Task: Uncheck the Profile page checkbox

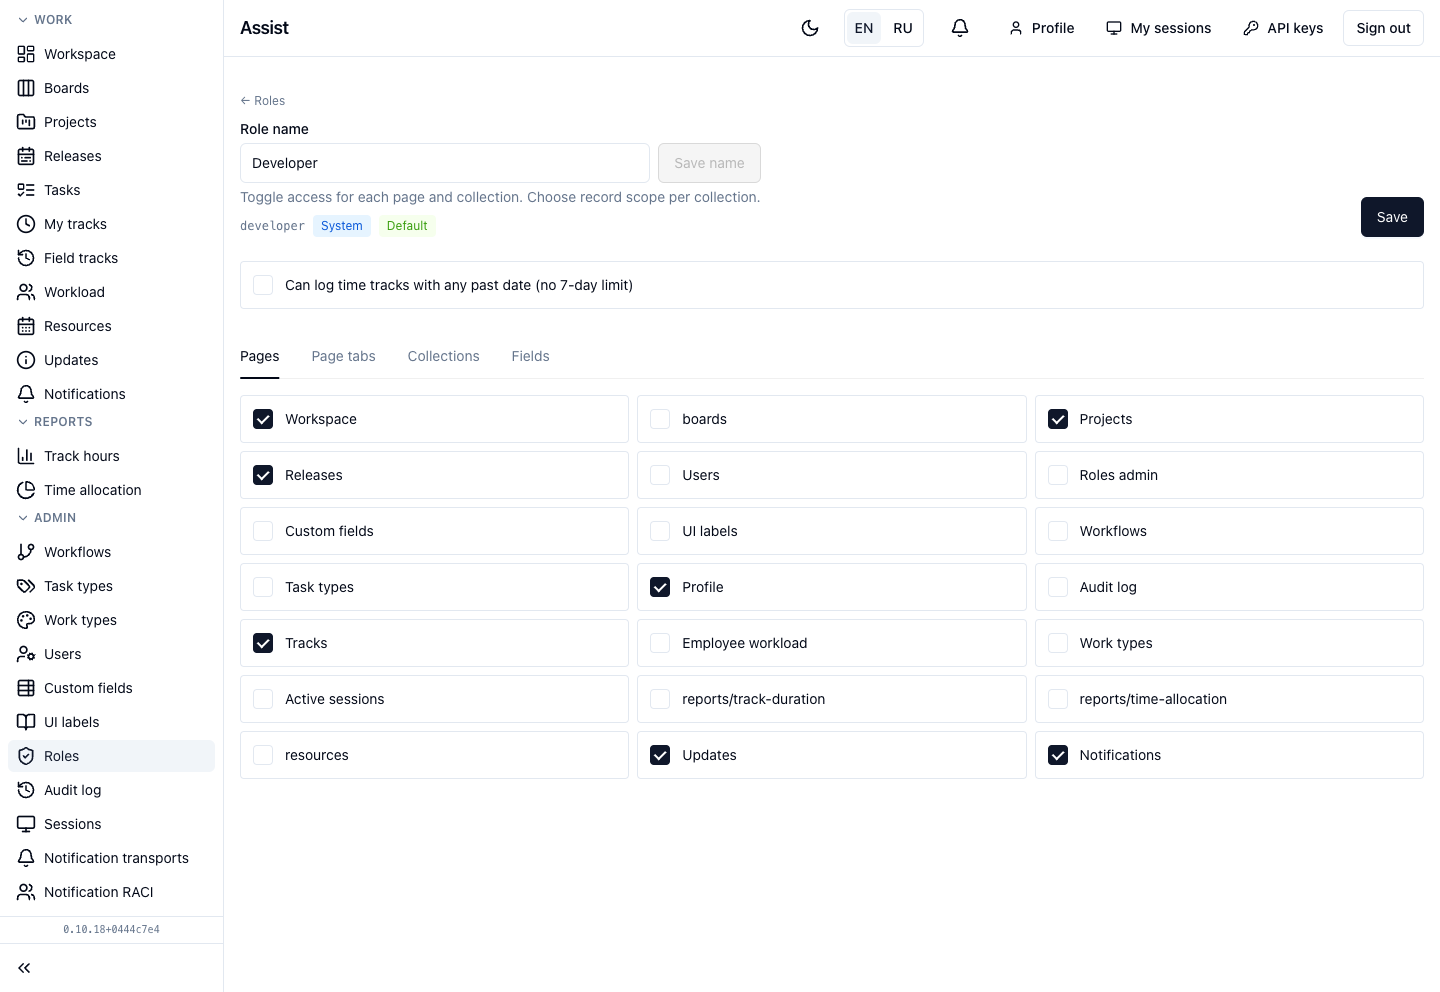Action: (x=660, y=587)
